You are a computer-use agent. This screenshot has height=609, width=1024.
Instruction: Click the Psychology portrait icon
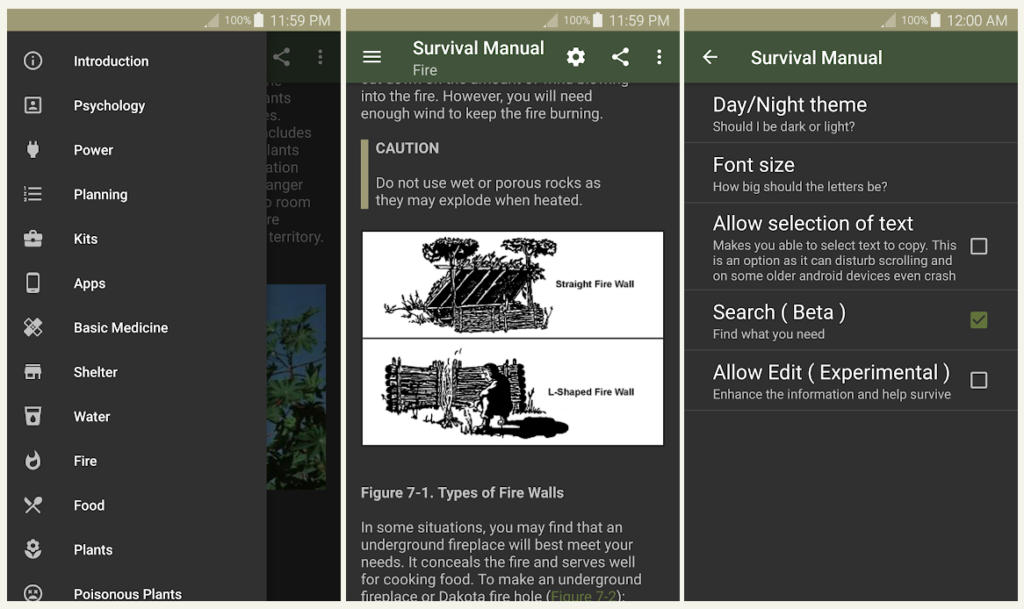[33, 105]
